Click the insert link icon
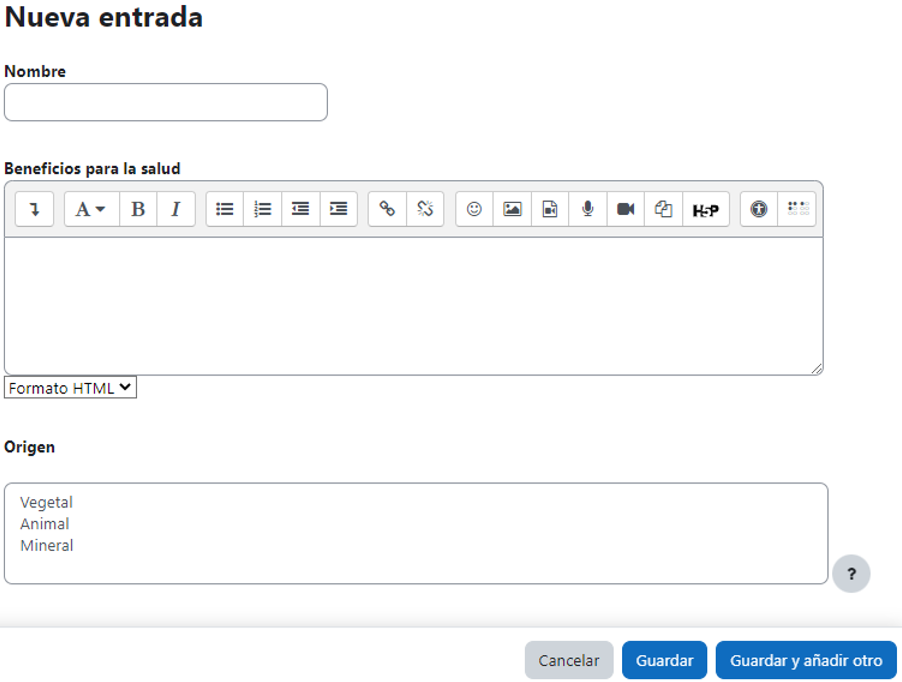Screen dimensions: 902x682 tap(387, 209)
